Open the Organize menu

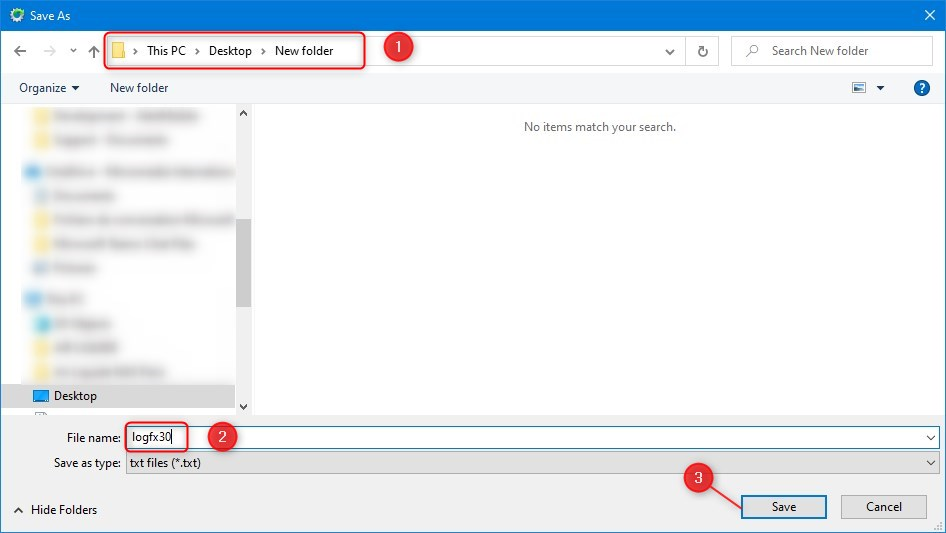[49, 88]
